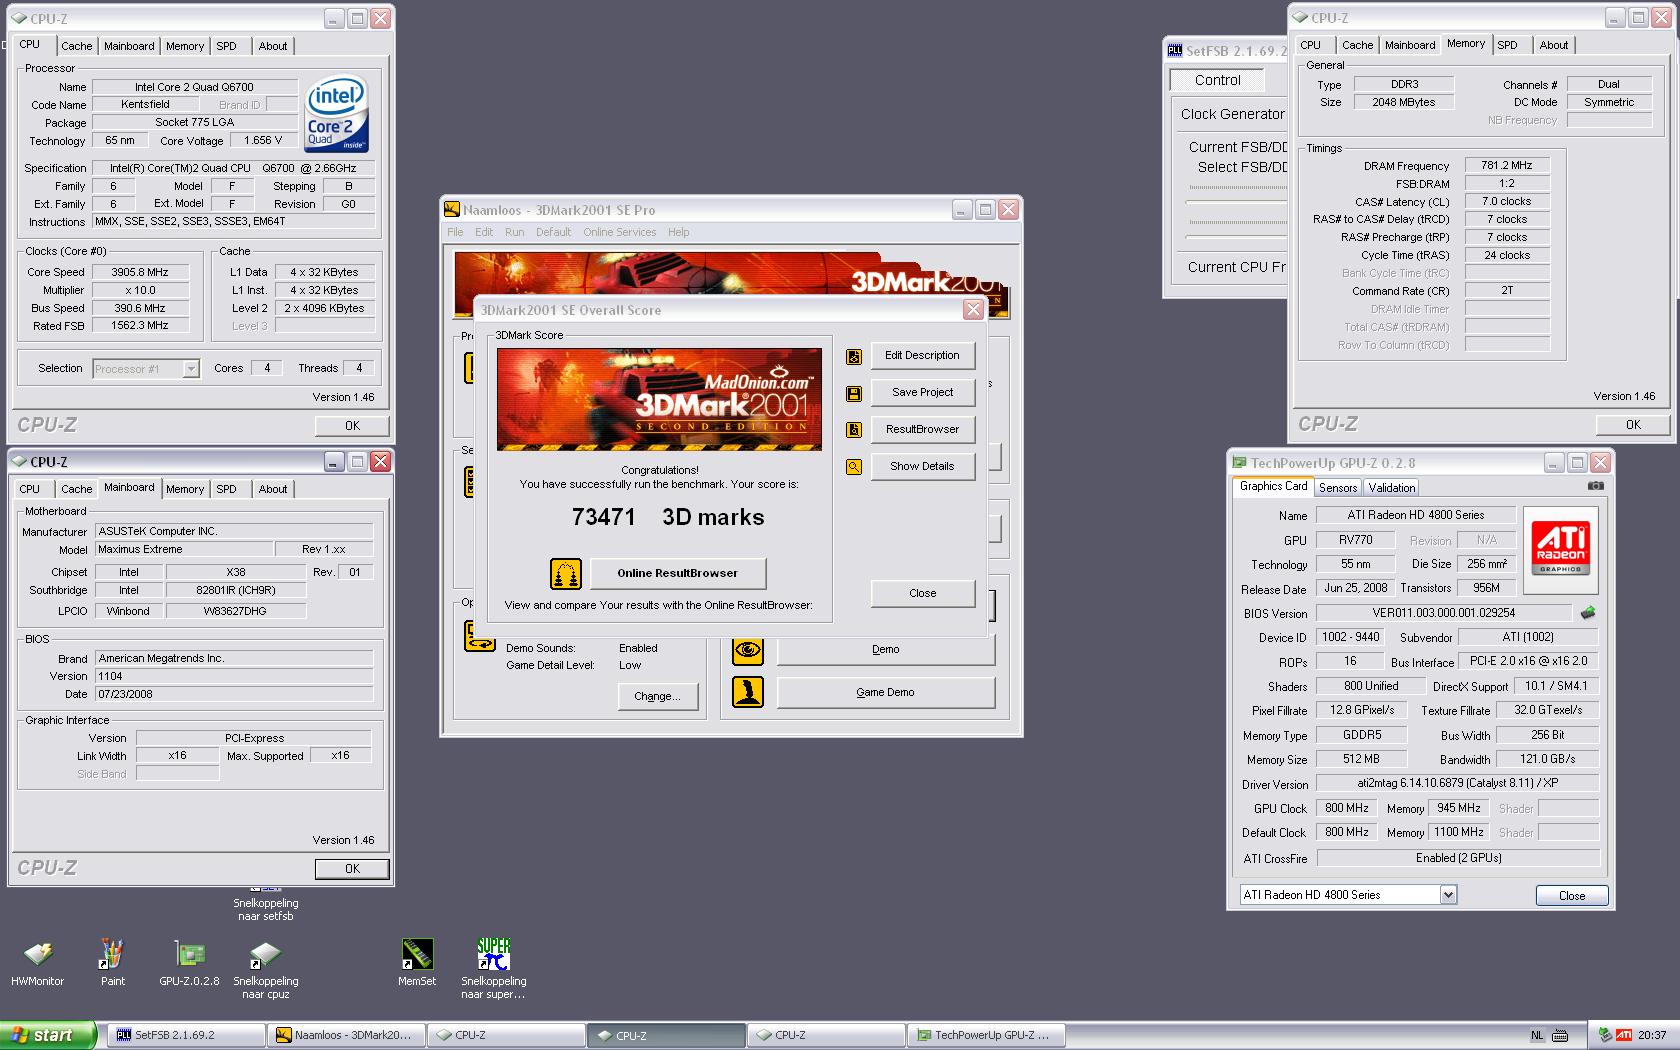Click the eye icon beside Demo
Viewport: 1680px width, 1050px height.
(748, 650)
